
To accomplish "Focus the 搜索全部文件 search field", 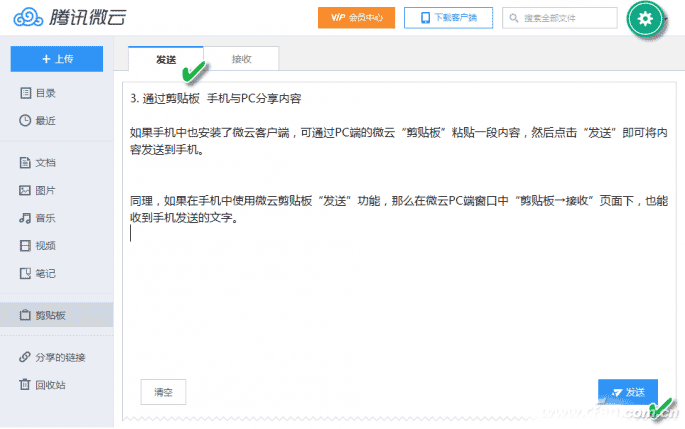I will pos(560,18).
